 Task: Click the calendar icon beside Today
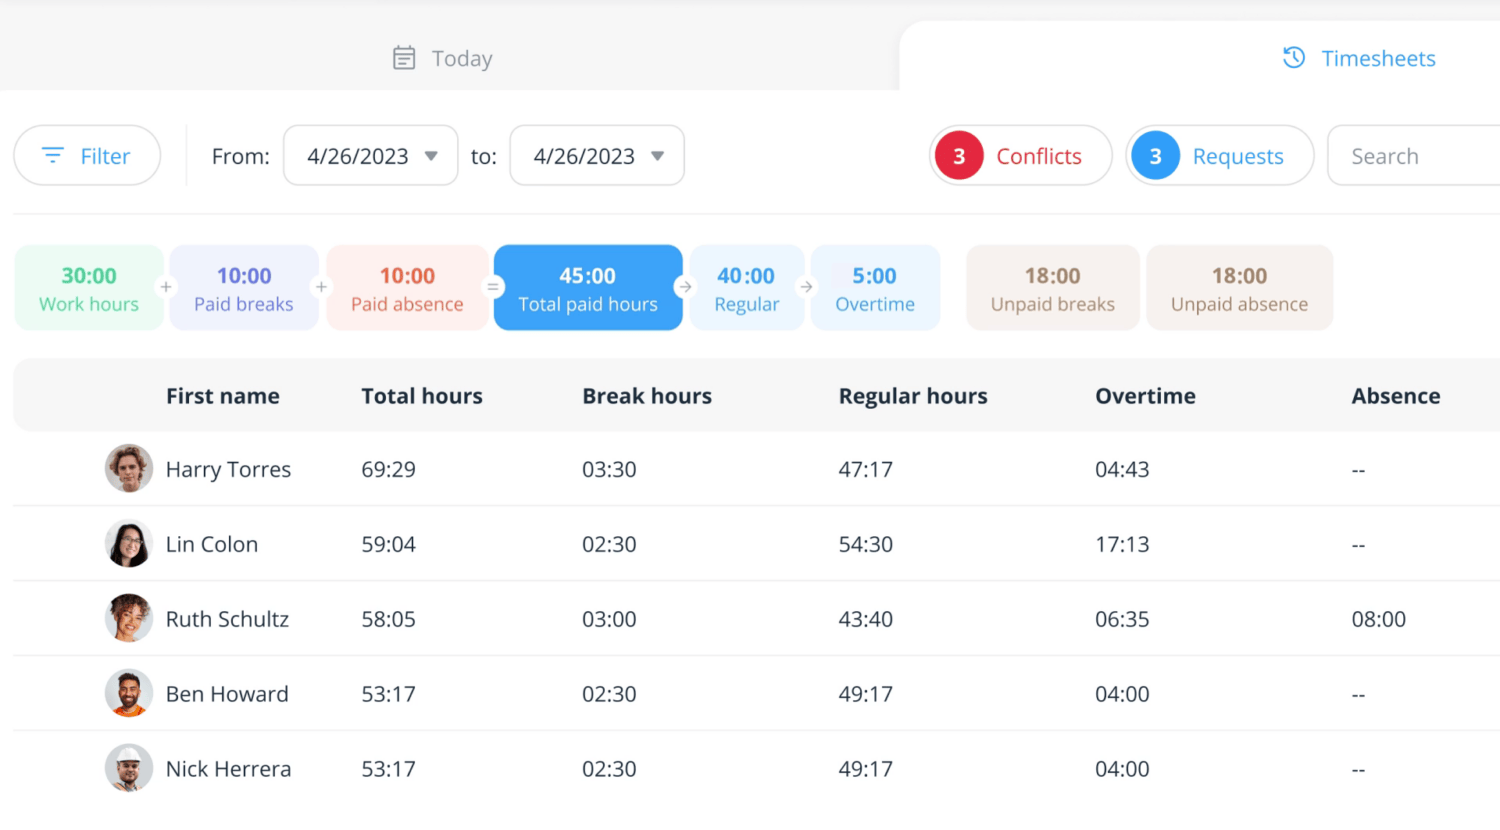click(x=404, y=58)
